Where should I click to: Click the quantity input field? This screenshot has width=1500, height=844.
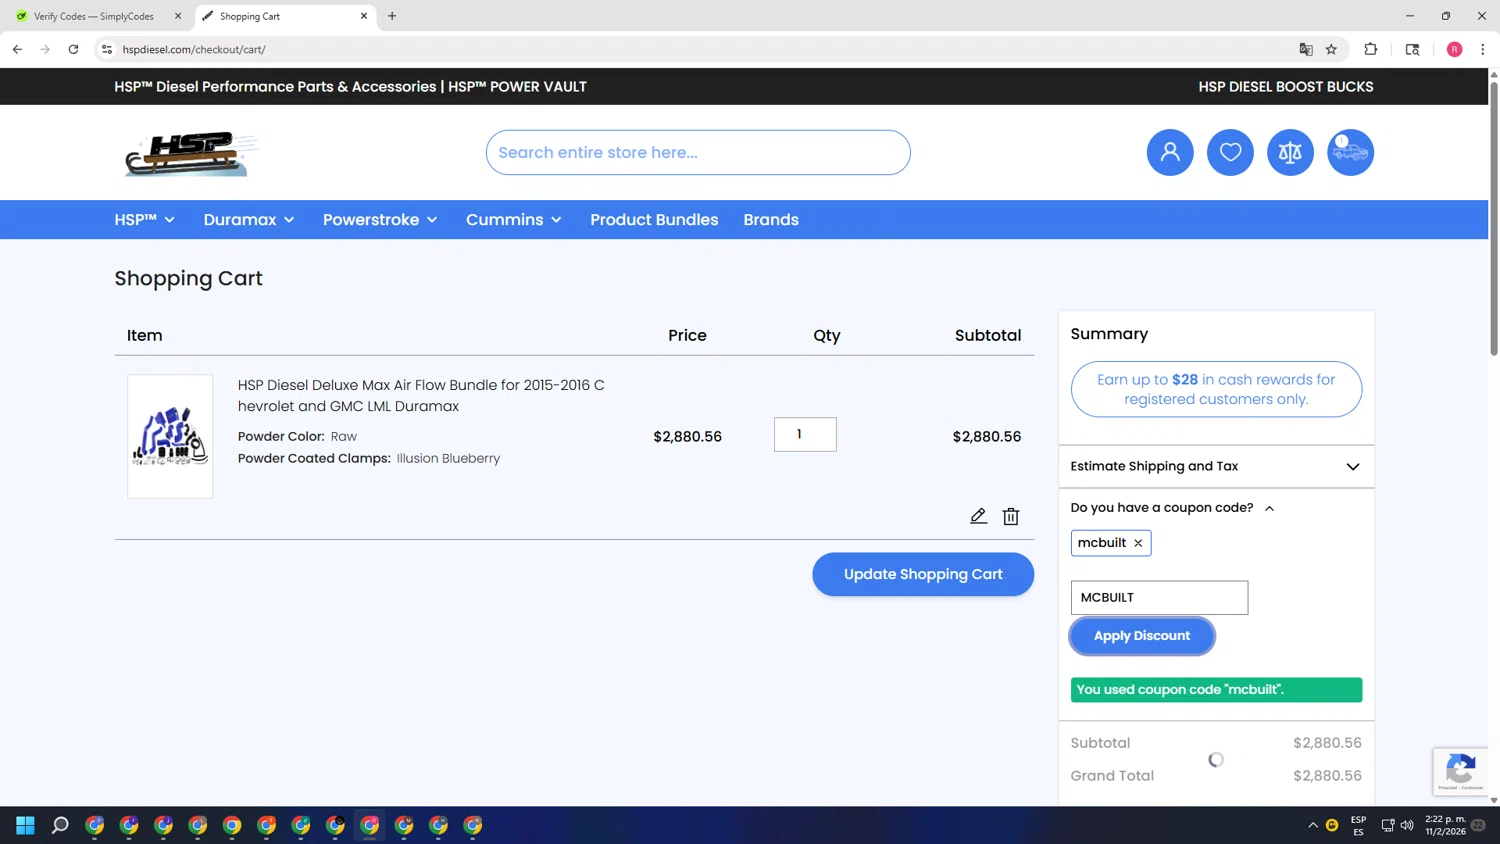coord(805,434)
